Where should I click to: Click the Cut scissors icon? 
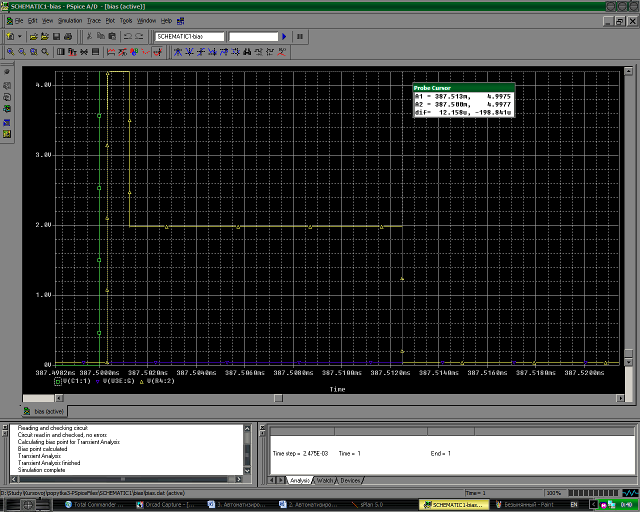coord(87,36)
